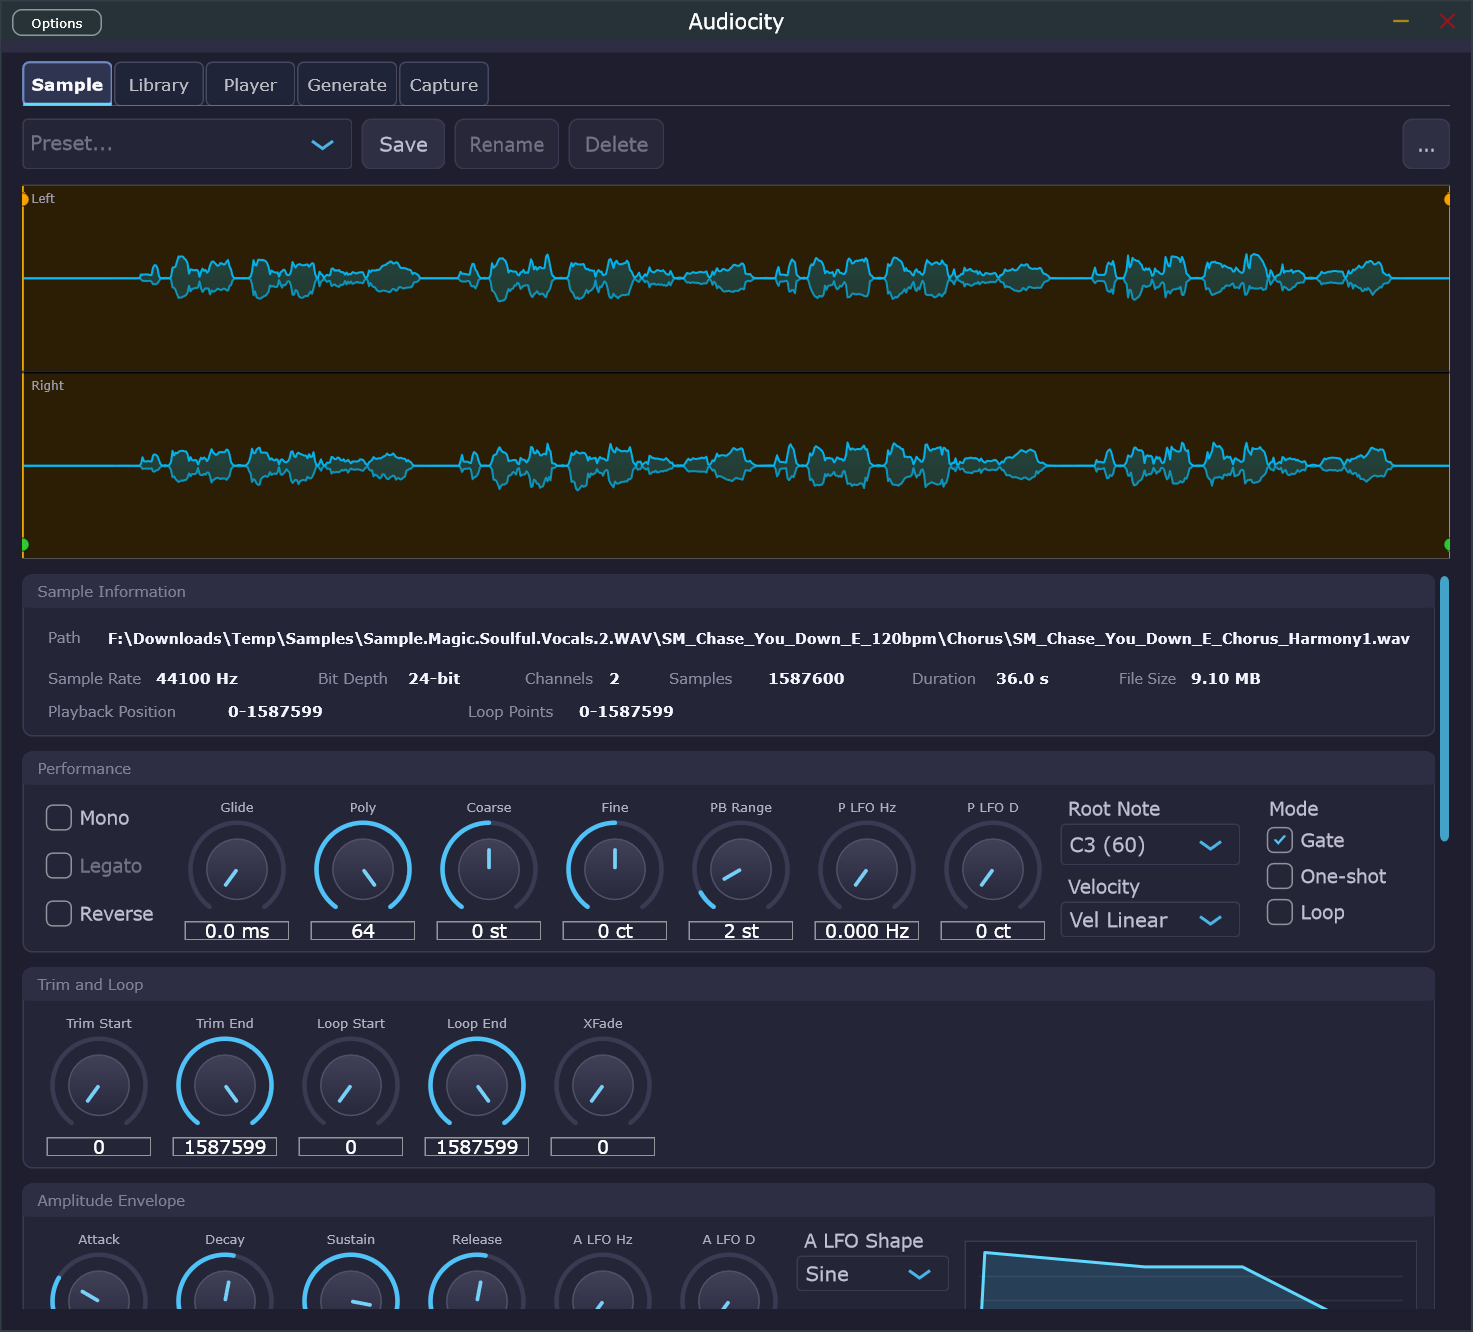Click the P LFO D knob
Viewport: 1473px width, 1332px height.
(x=993, y=869)
